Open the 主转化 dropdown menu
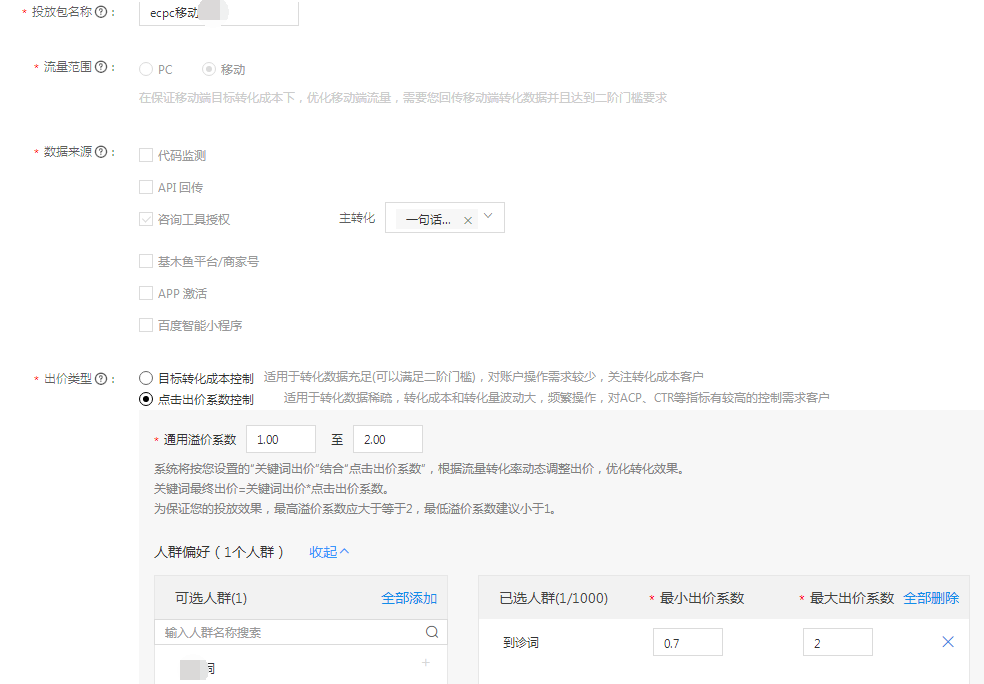 pyautogui.click(x=487, y=217)
